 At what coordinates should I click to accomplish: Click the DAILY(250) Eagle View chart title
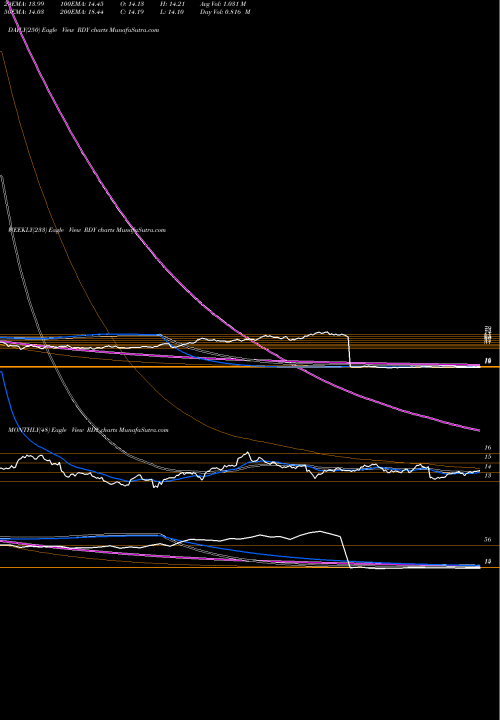tap(84, 30)
